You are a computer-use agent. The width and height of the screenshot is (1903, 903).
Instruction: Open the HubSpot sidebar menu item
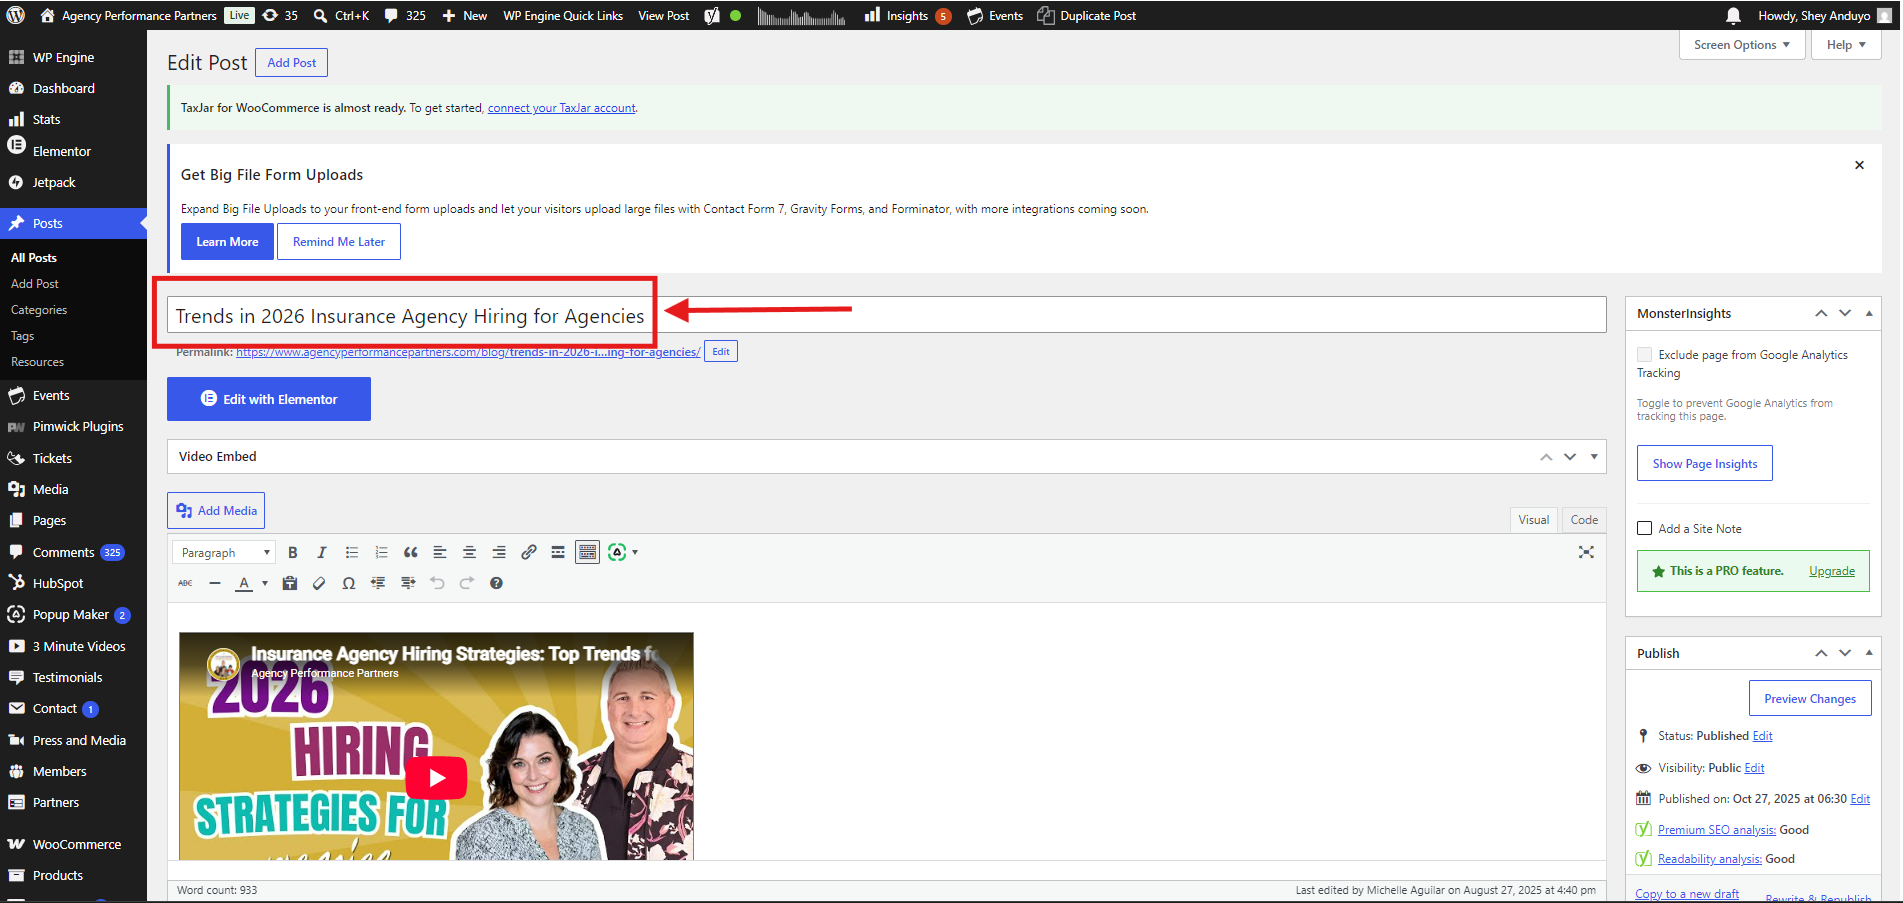[x=58, y=583]
